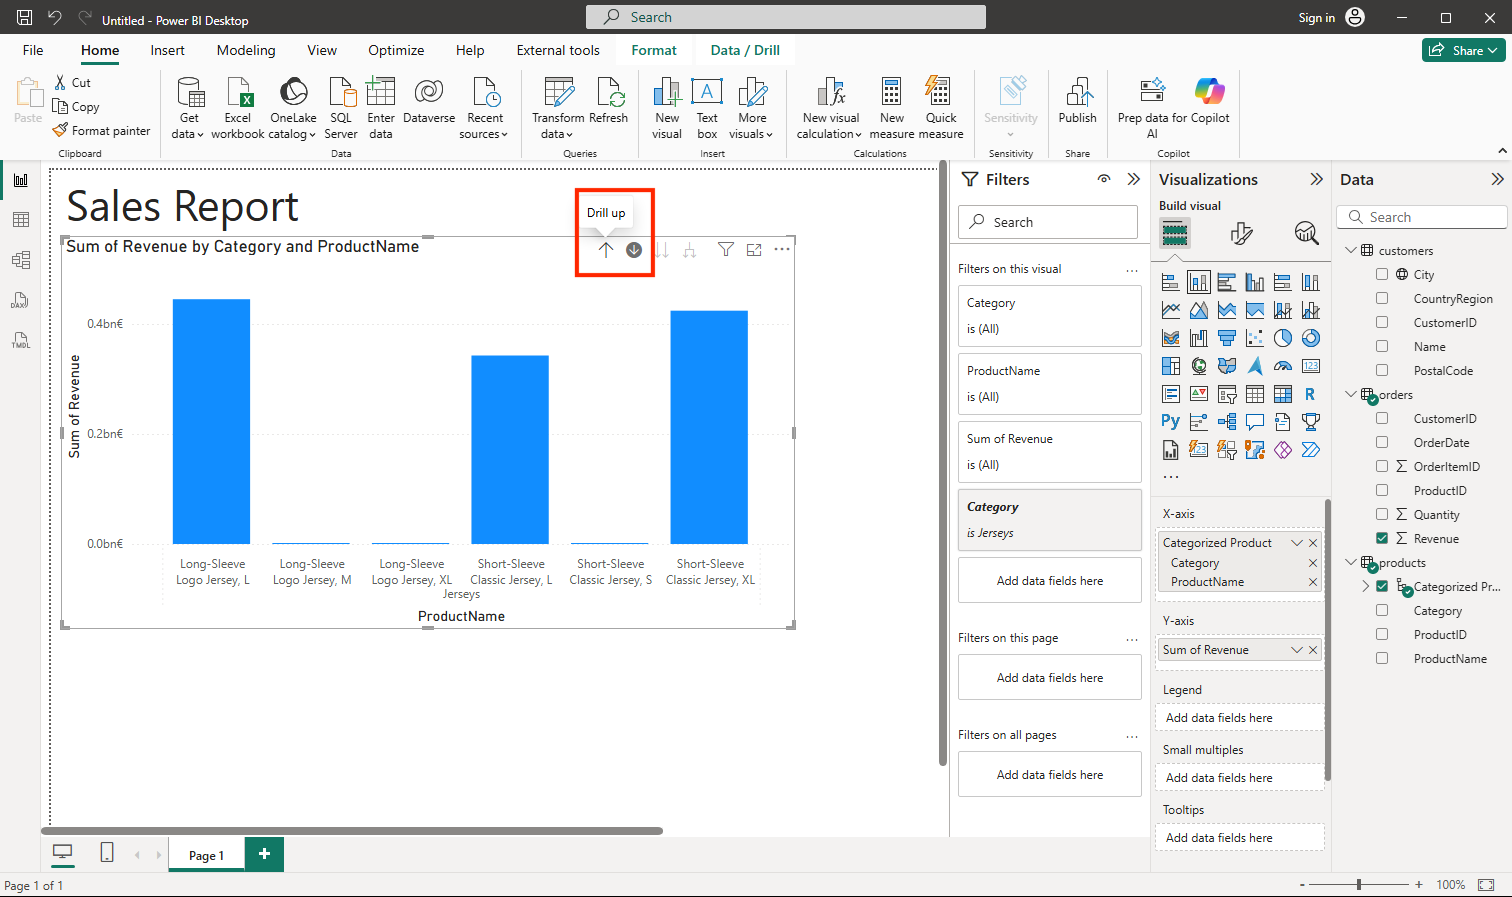Screen dimensions: 1512x897
Task: Select the donut chart visual
Action: [1311, 338]
